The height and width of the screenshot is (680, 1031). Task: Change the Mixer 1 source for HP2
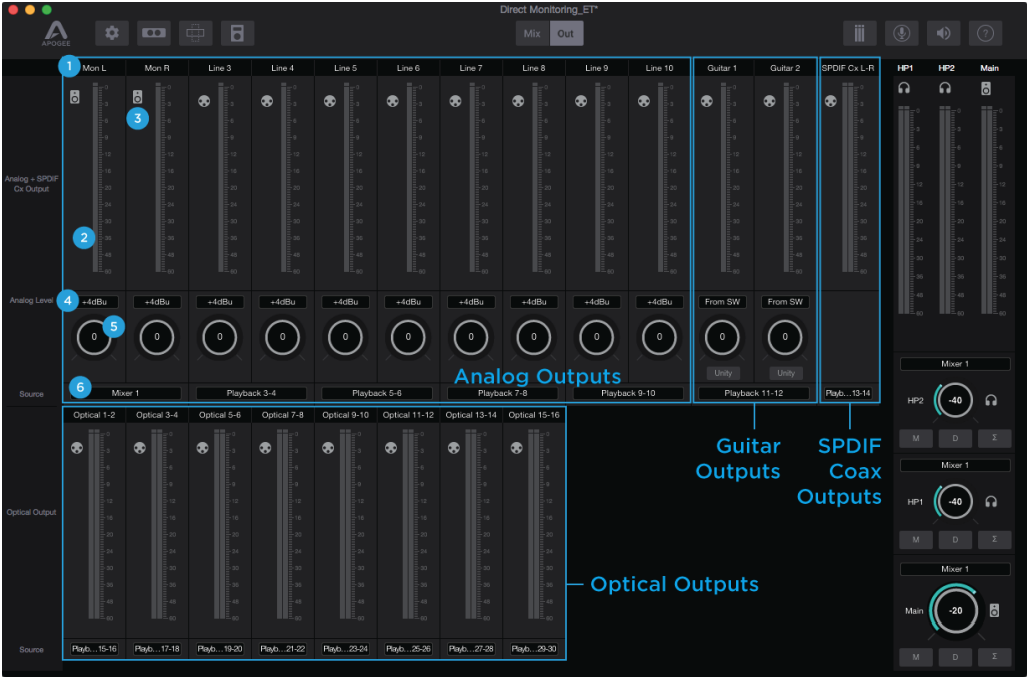[x=955, y=363]
